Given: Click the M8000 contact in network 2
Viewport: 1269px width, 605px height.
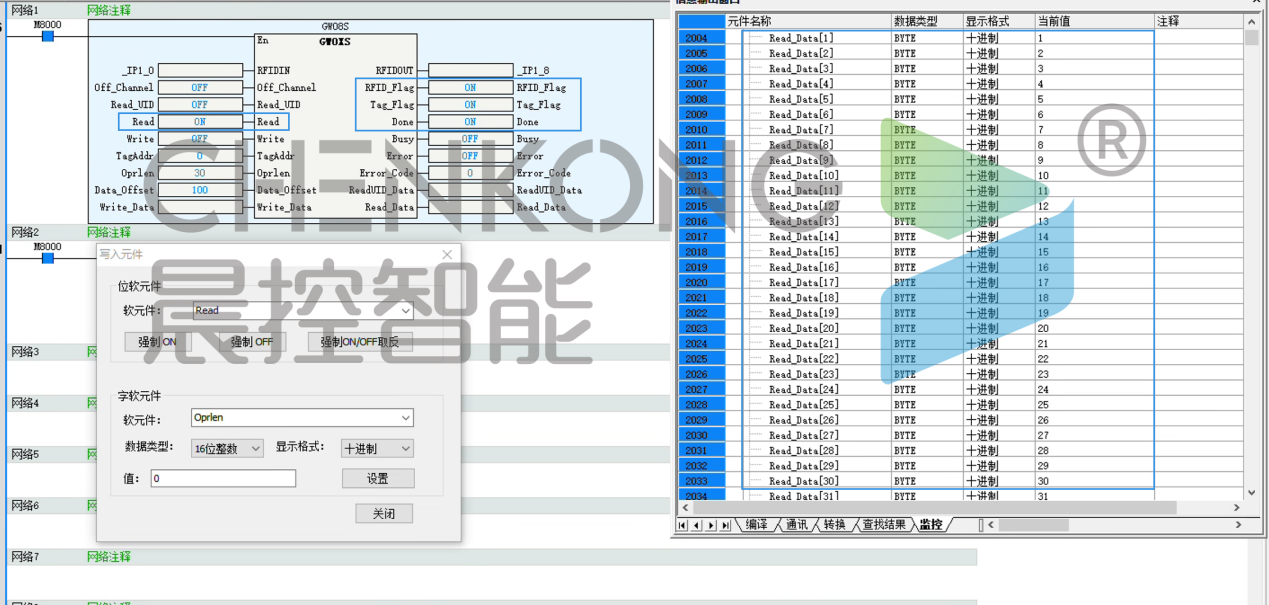Looking at the screenshot, I should pyautogui.click(x=47, y=258).
